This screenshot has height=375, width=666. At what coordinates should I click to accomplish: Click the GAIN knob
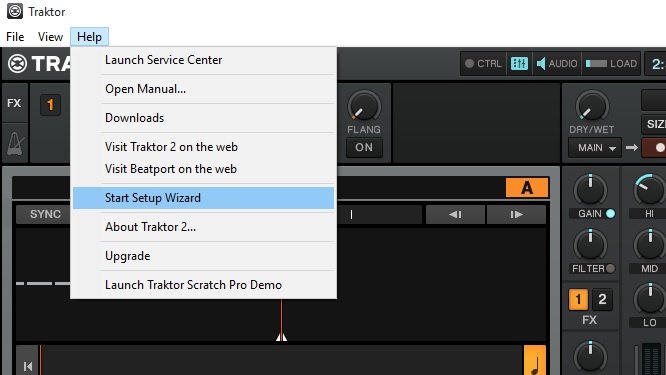point(590,190)
